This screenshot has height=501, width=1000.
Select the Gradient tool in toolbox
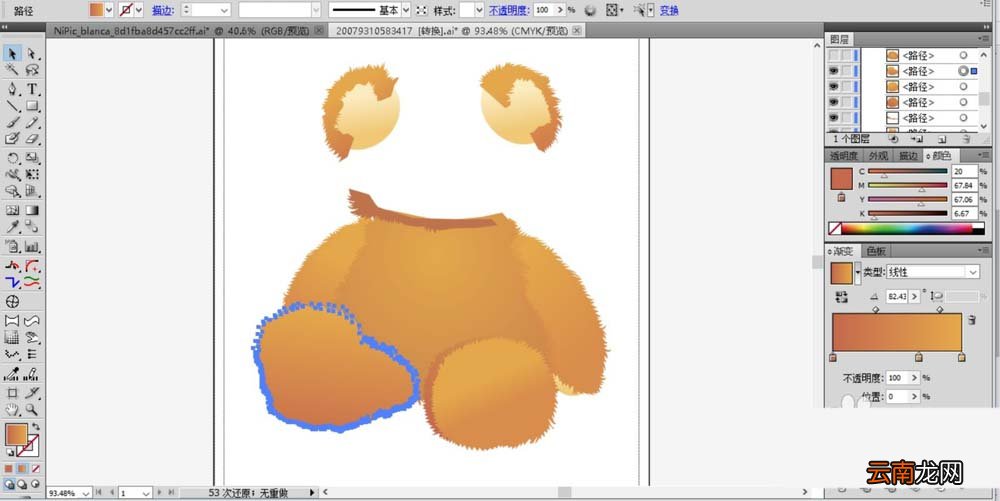tap(32, 210)
